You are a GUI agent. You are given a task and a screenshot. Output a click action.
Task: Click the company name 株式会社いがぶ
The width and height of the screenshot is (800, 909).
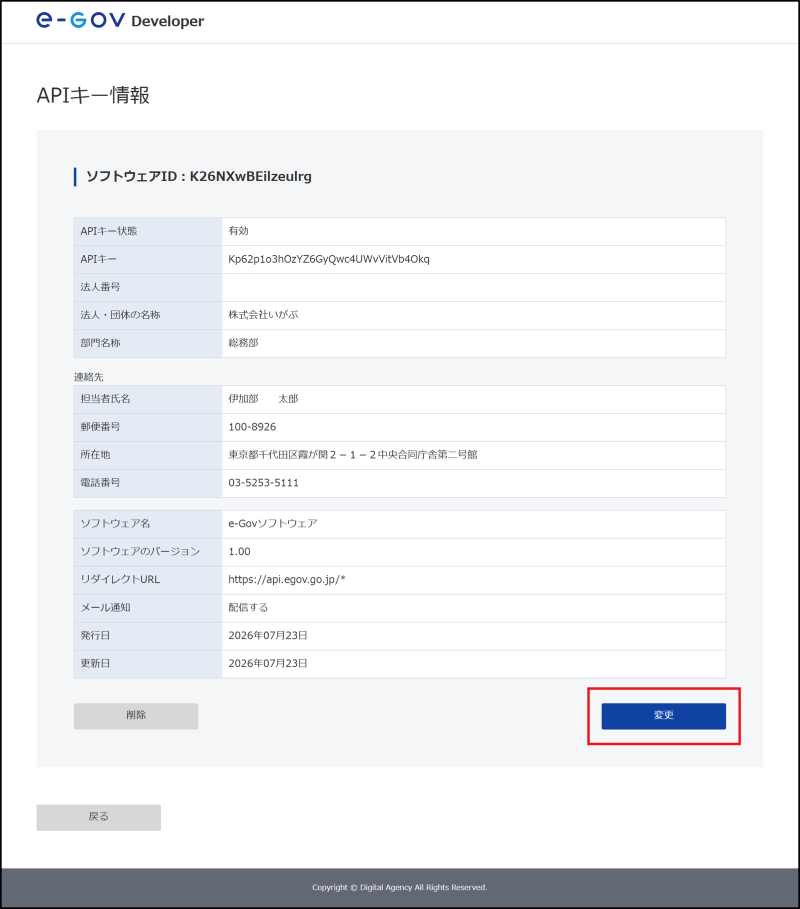(263, 315)
